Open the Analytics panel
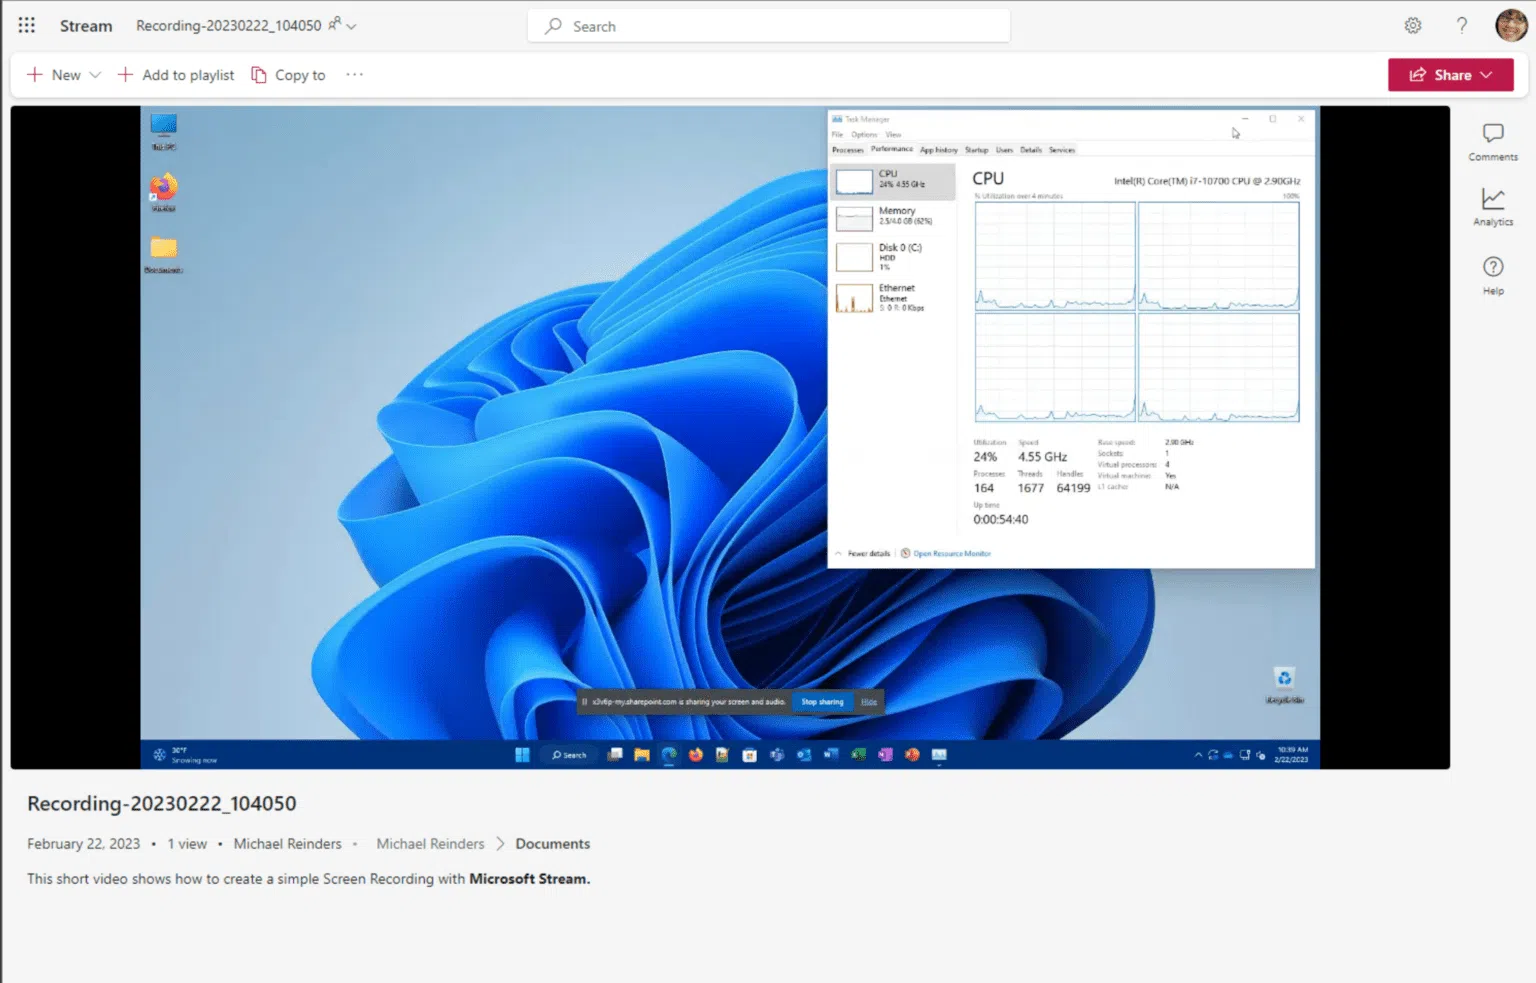 tap(1492, 206)
